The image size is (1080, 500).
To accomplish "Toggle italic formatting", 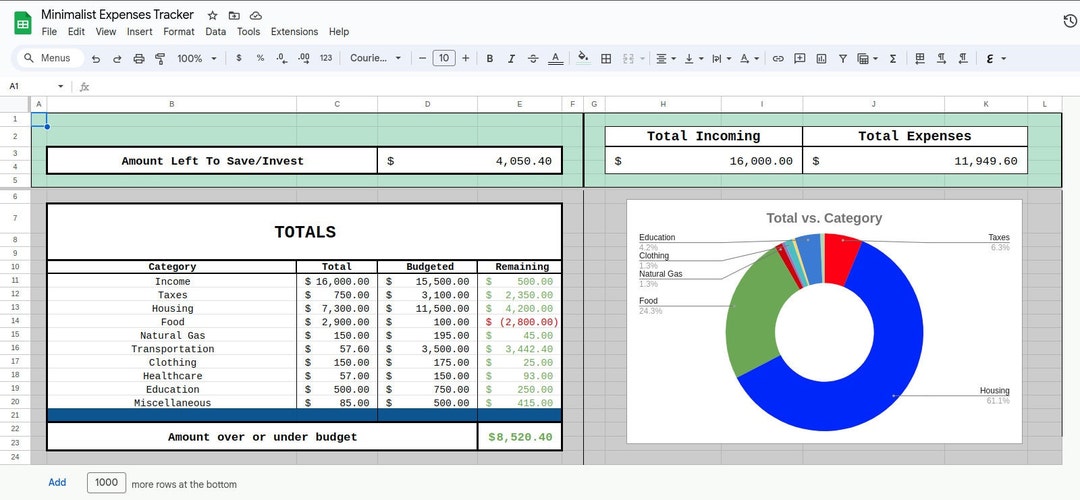I will [x=511, y=59].
